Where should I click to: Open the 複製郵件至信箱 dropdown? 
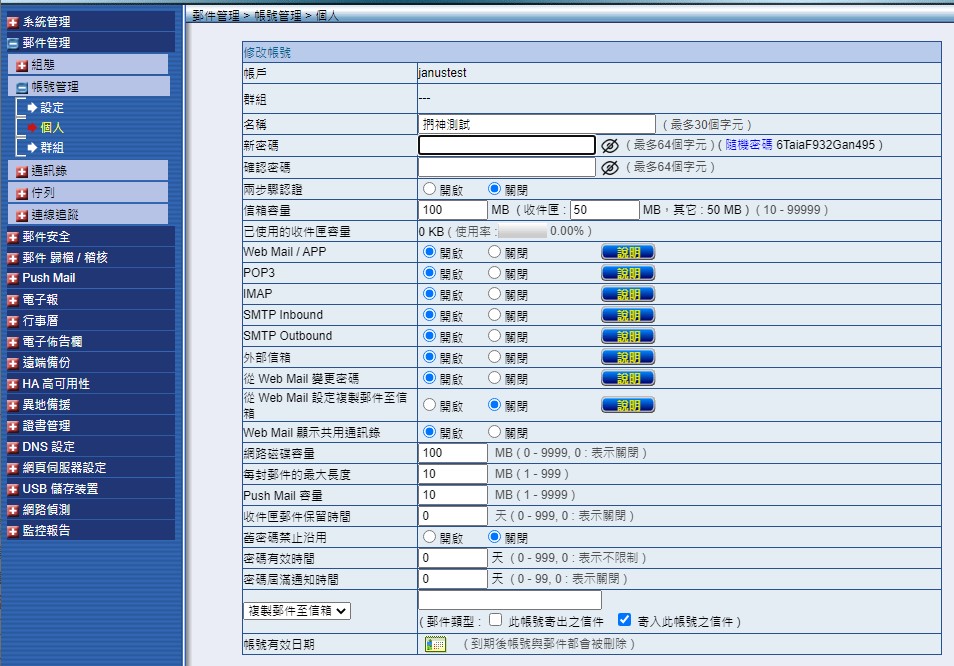[297, 610]
